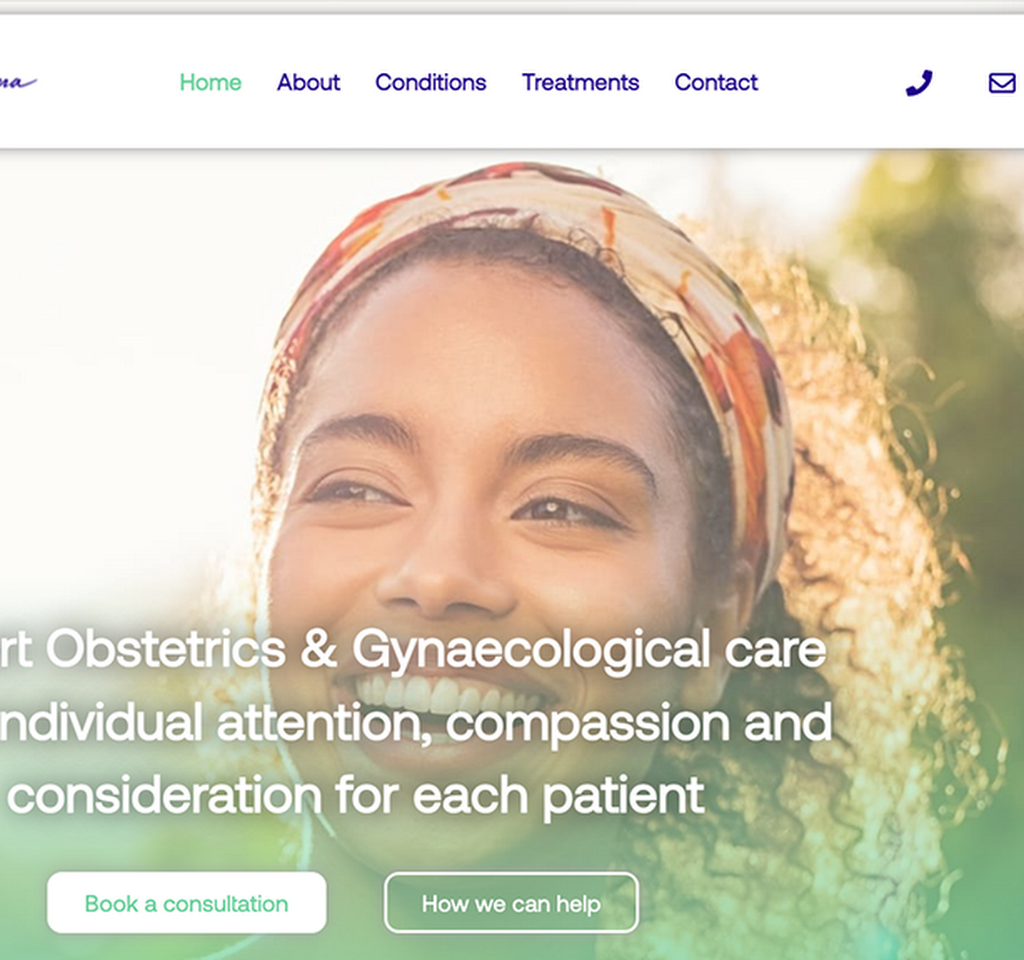Click the purple script logo
This screenshot has width=1024, height=960.
(17, 82)
